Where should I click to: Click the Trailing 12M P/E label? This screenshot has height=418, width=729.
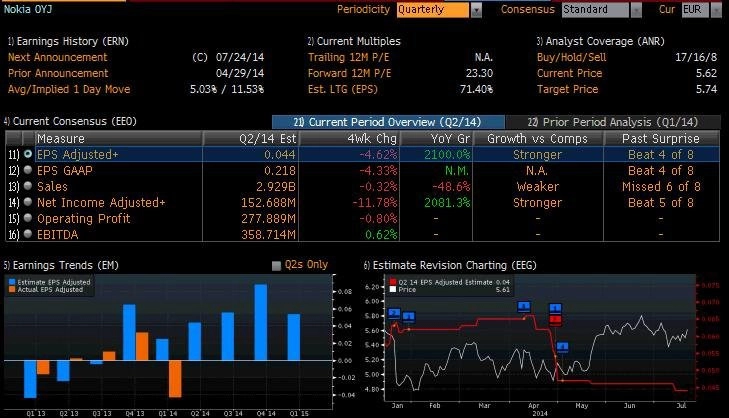point(349,57)
